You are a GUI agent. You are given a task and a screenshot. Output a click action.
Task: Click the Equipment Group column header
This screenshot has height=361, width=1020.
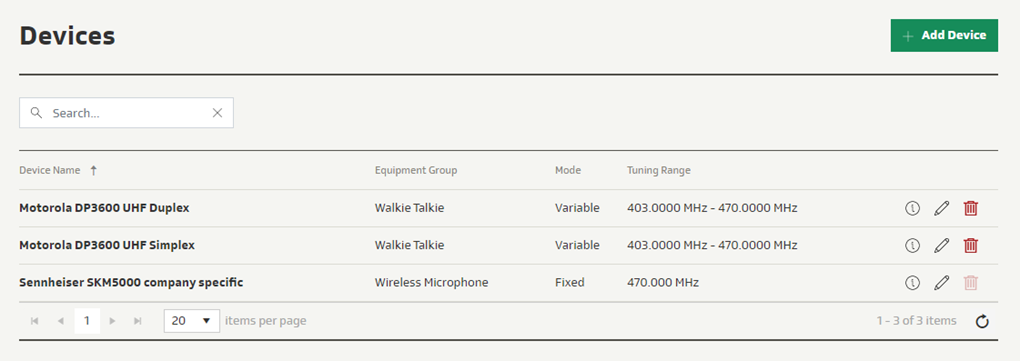416,170
